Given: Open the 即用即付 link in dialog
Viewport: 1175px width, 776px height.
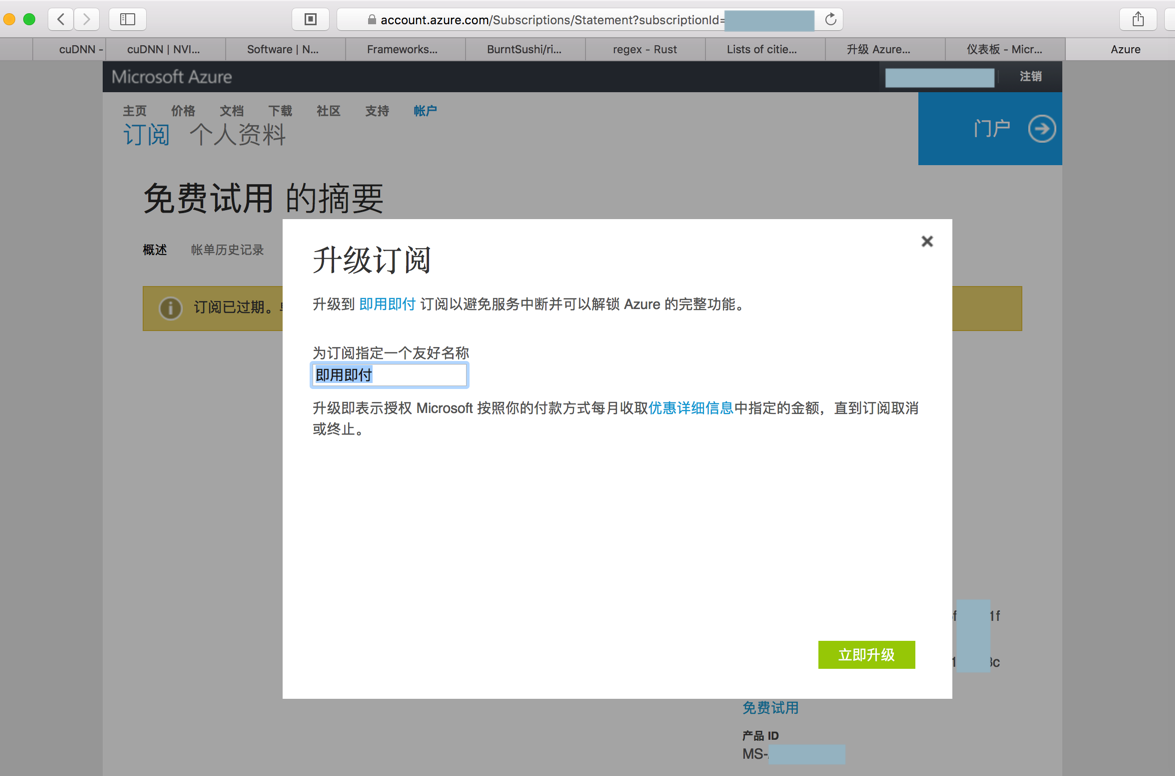Looking at the screenshot, I should pos(387,304).
